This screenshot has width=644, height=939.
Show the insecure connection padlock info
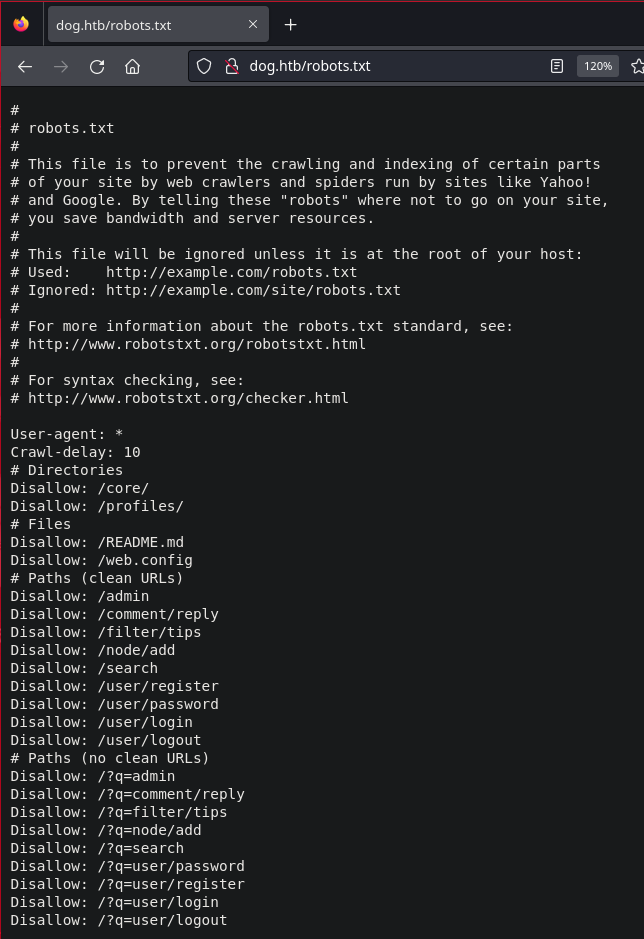point(231,66)
